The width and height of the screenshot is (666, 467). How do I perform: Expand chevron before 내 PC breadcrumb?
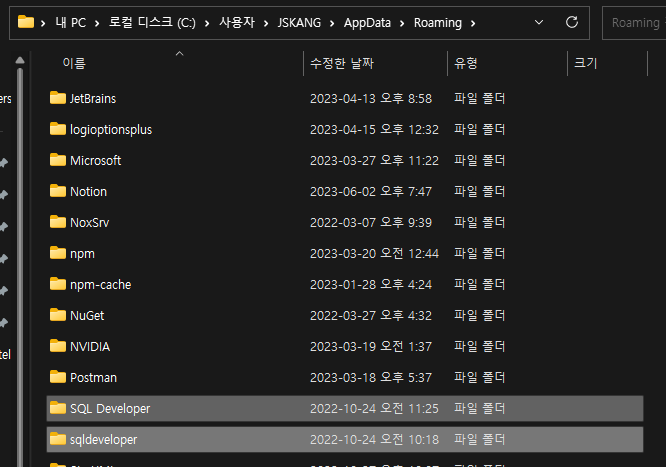[x=43, y=23]
